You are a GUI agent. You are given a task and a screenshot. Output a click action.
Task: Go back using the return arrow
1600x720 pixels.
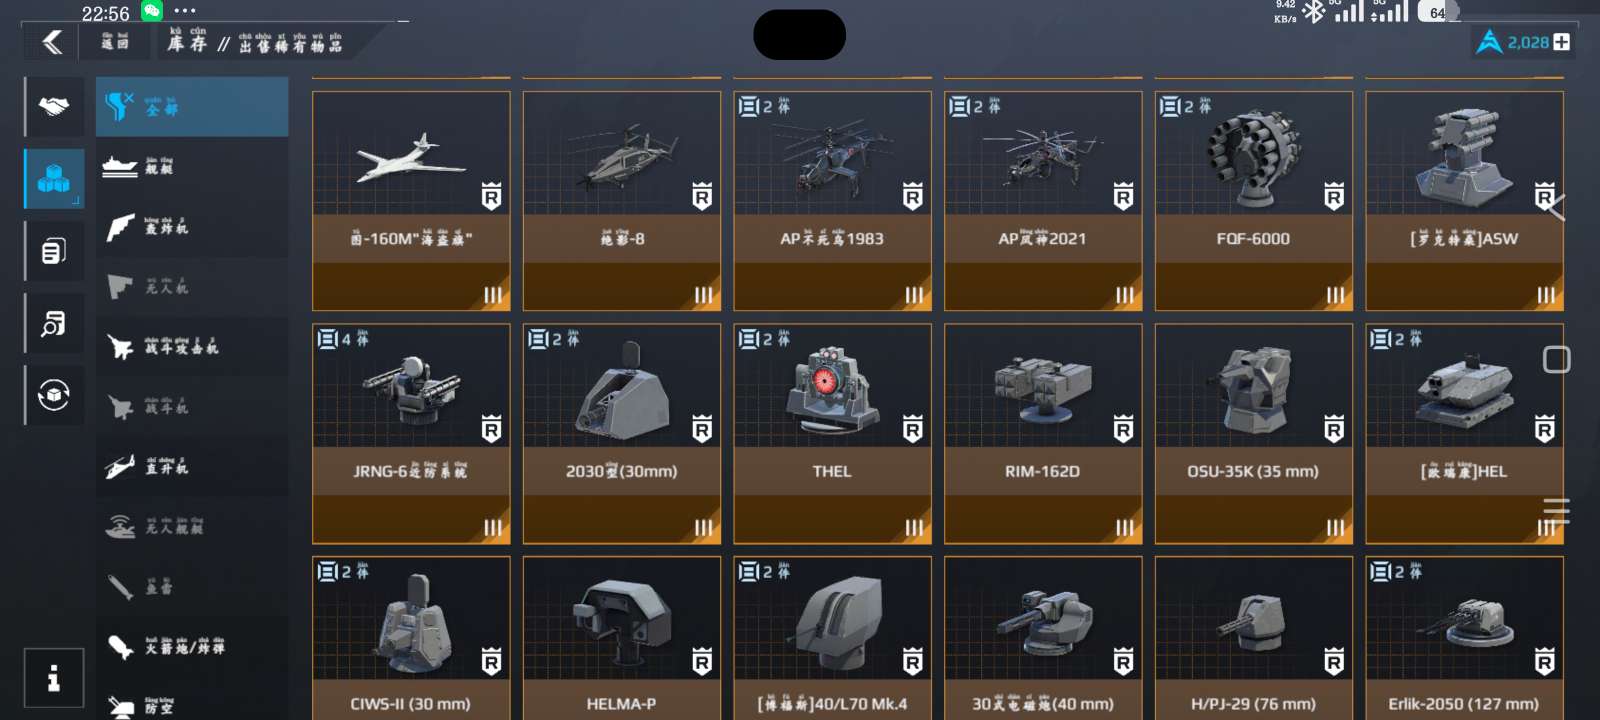52,42
